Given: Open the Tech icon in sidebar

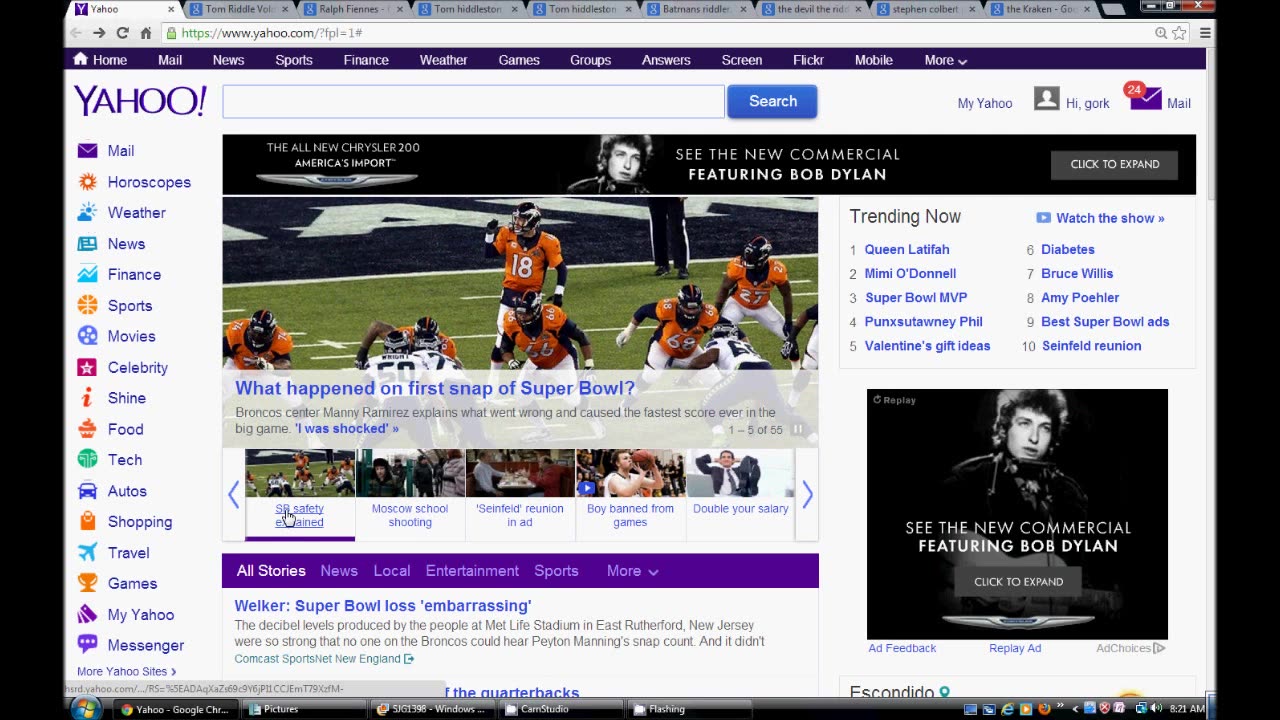Looking at the screenshot, I should point(87,460).
